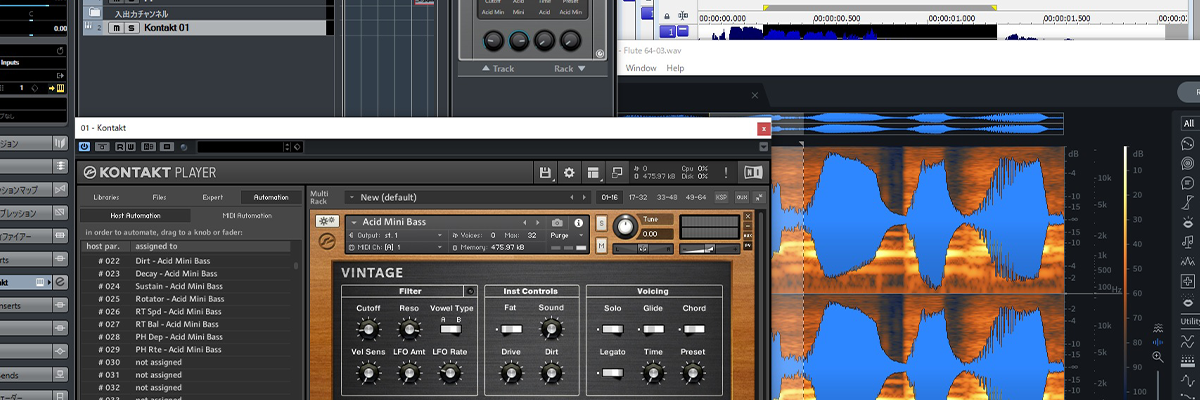
Task: Toggle Kontakt browser panel view icon
Action: coord(593,172)
